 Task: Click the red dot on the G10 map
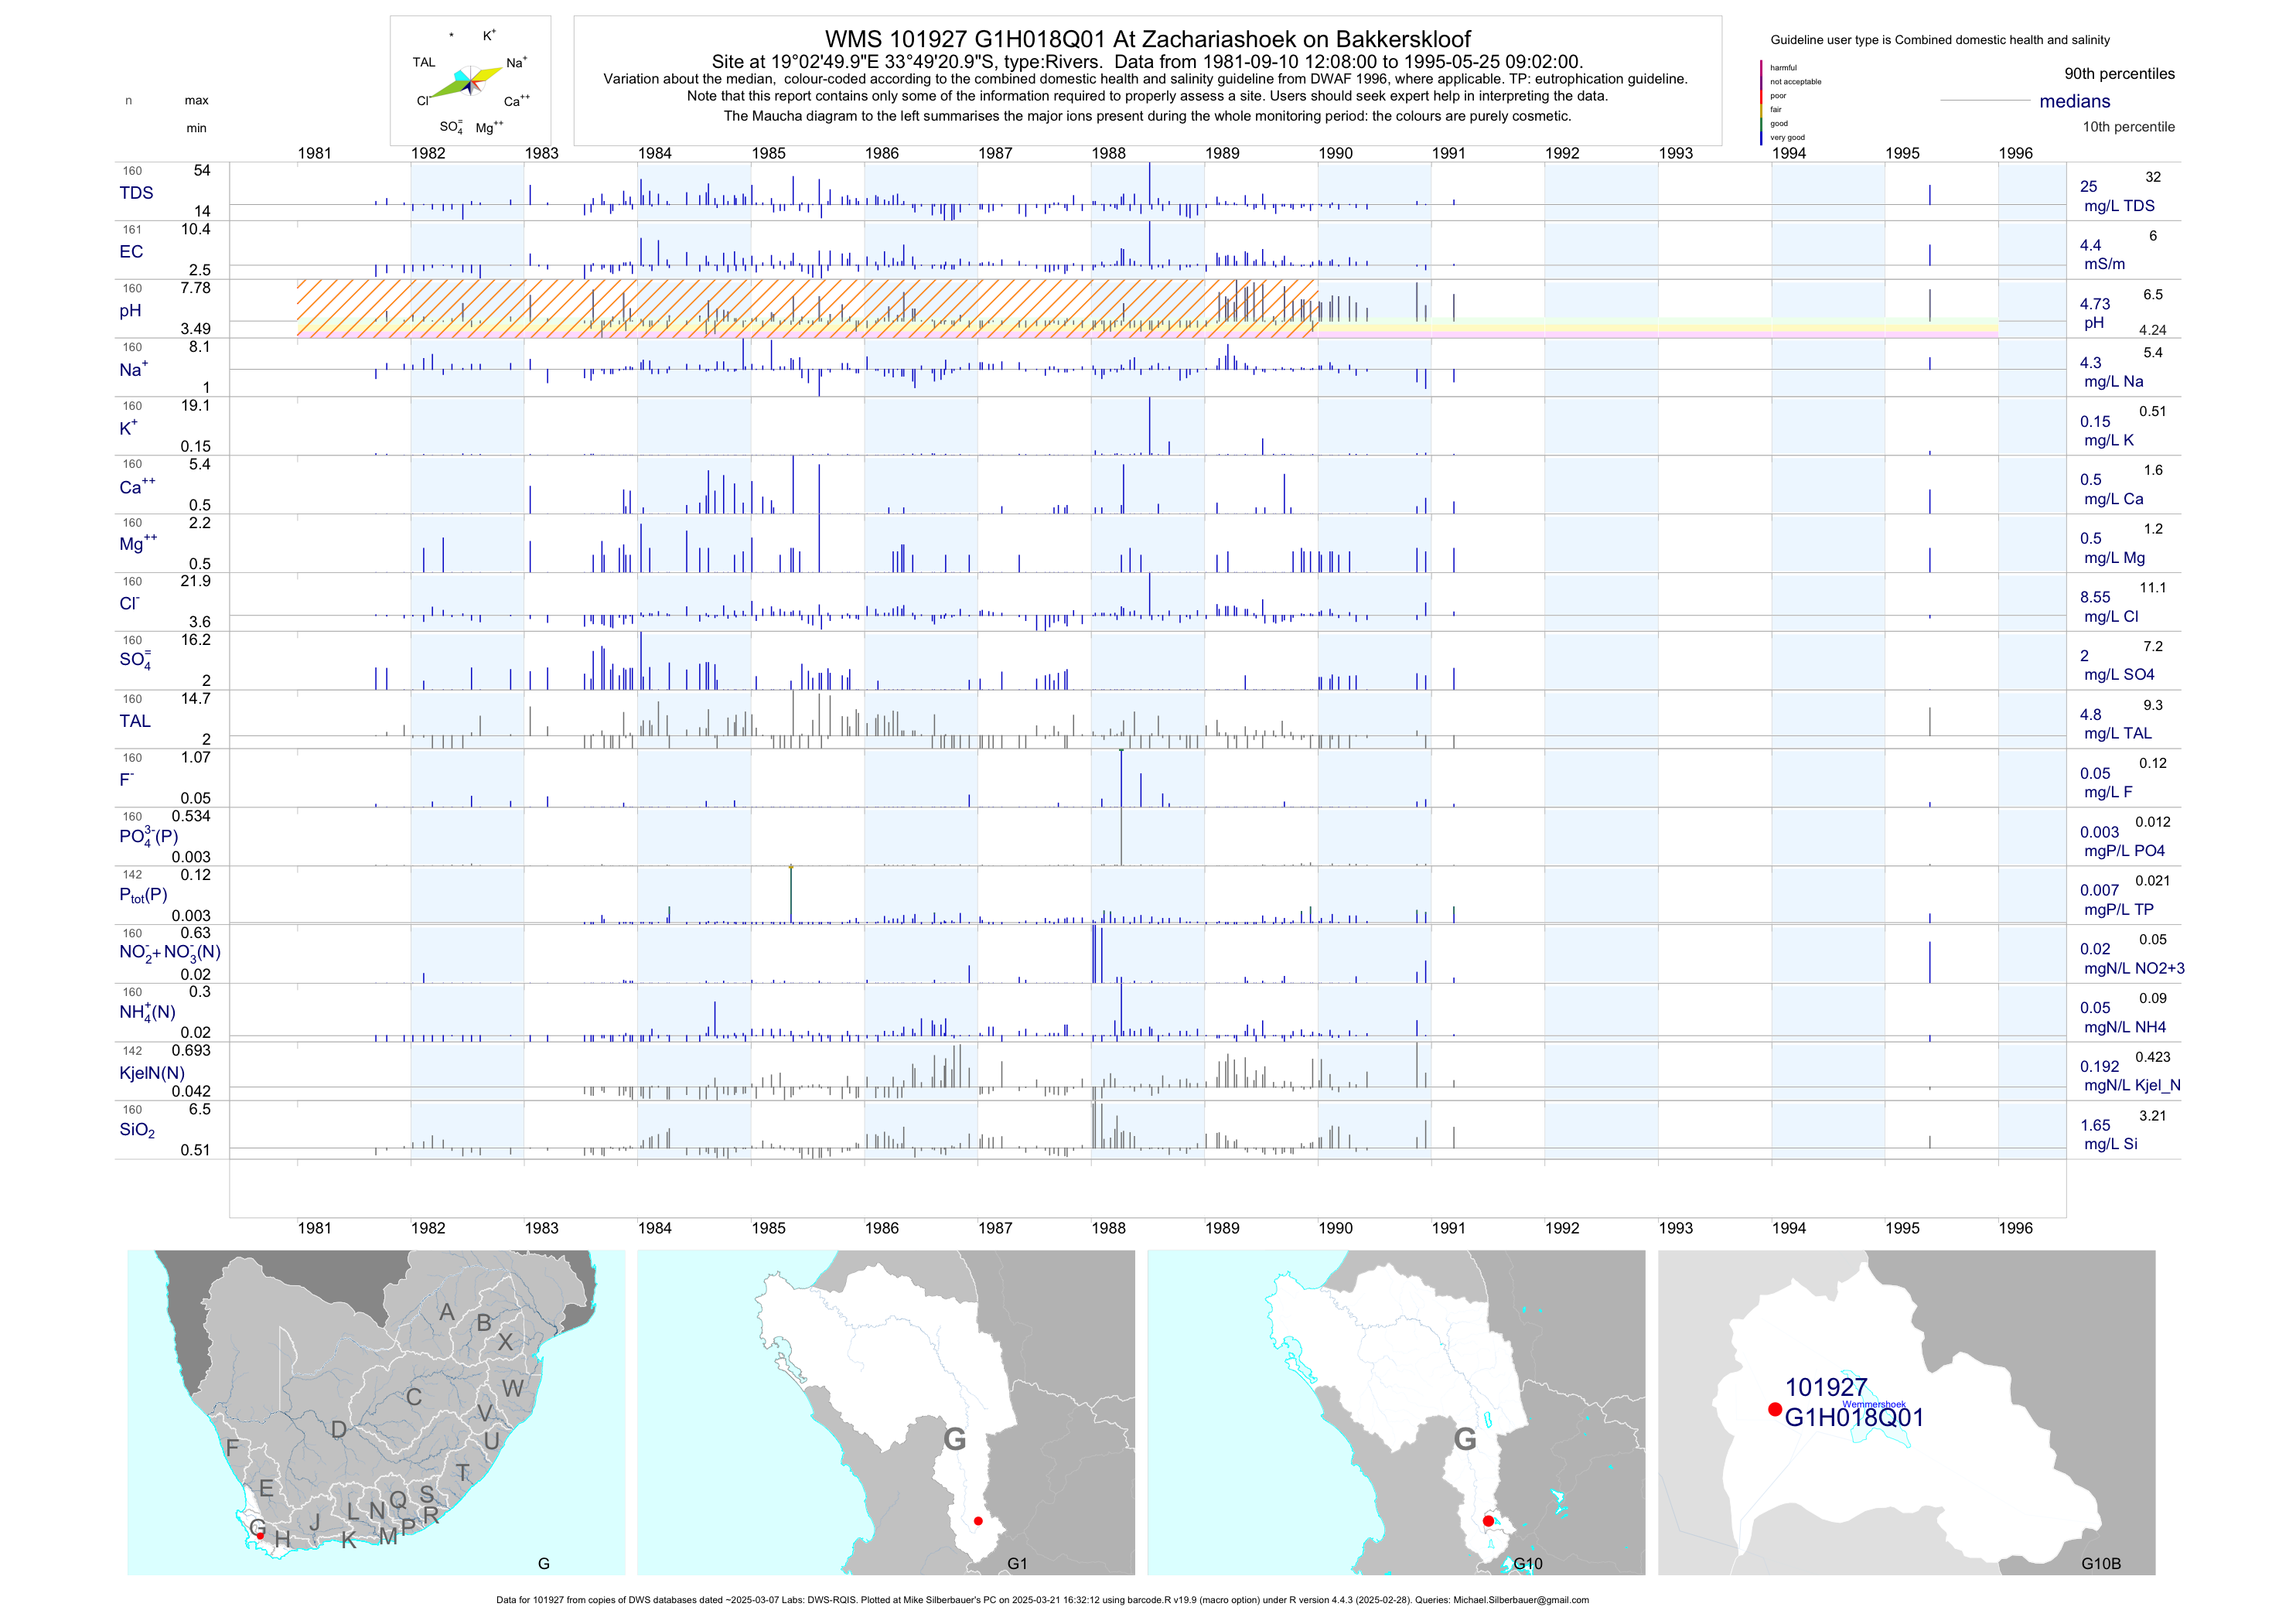[x=1488, y=1521]
